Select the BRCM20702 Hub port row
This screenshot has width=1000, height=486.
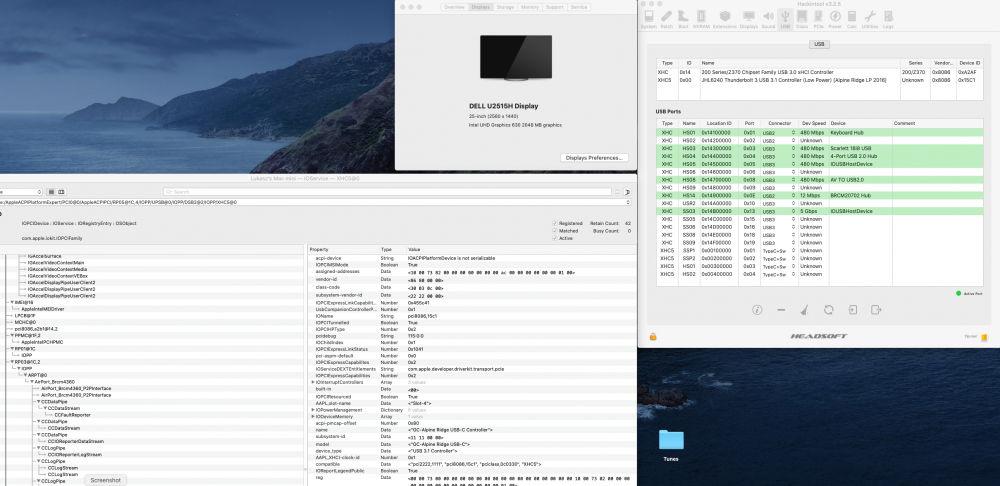(820, 196)
